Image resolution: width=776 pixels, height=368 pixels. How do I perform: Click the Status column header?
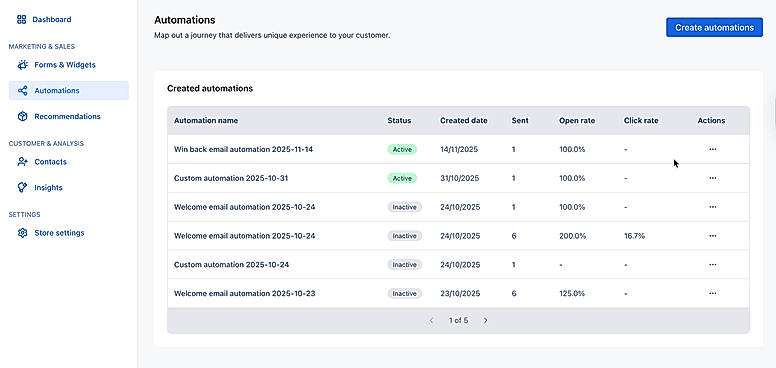399,120
